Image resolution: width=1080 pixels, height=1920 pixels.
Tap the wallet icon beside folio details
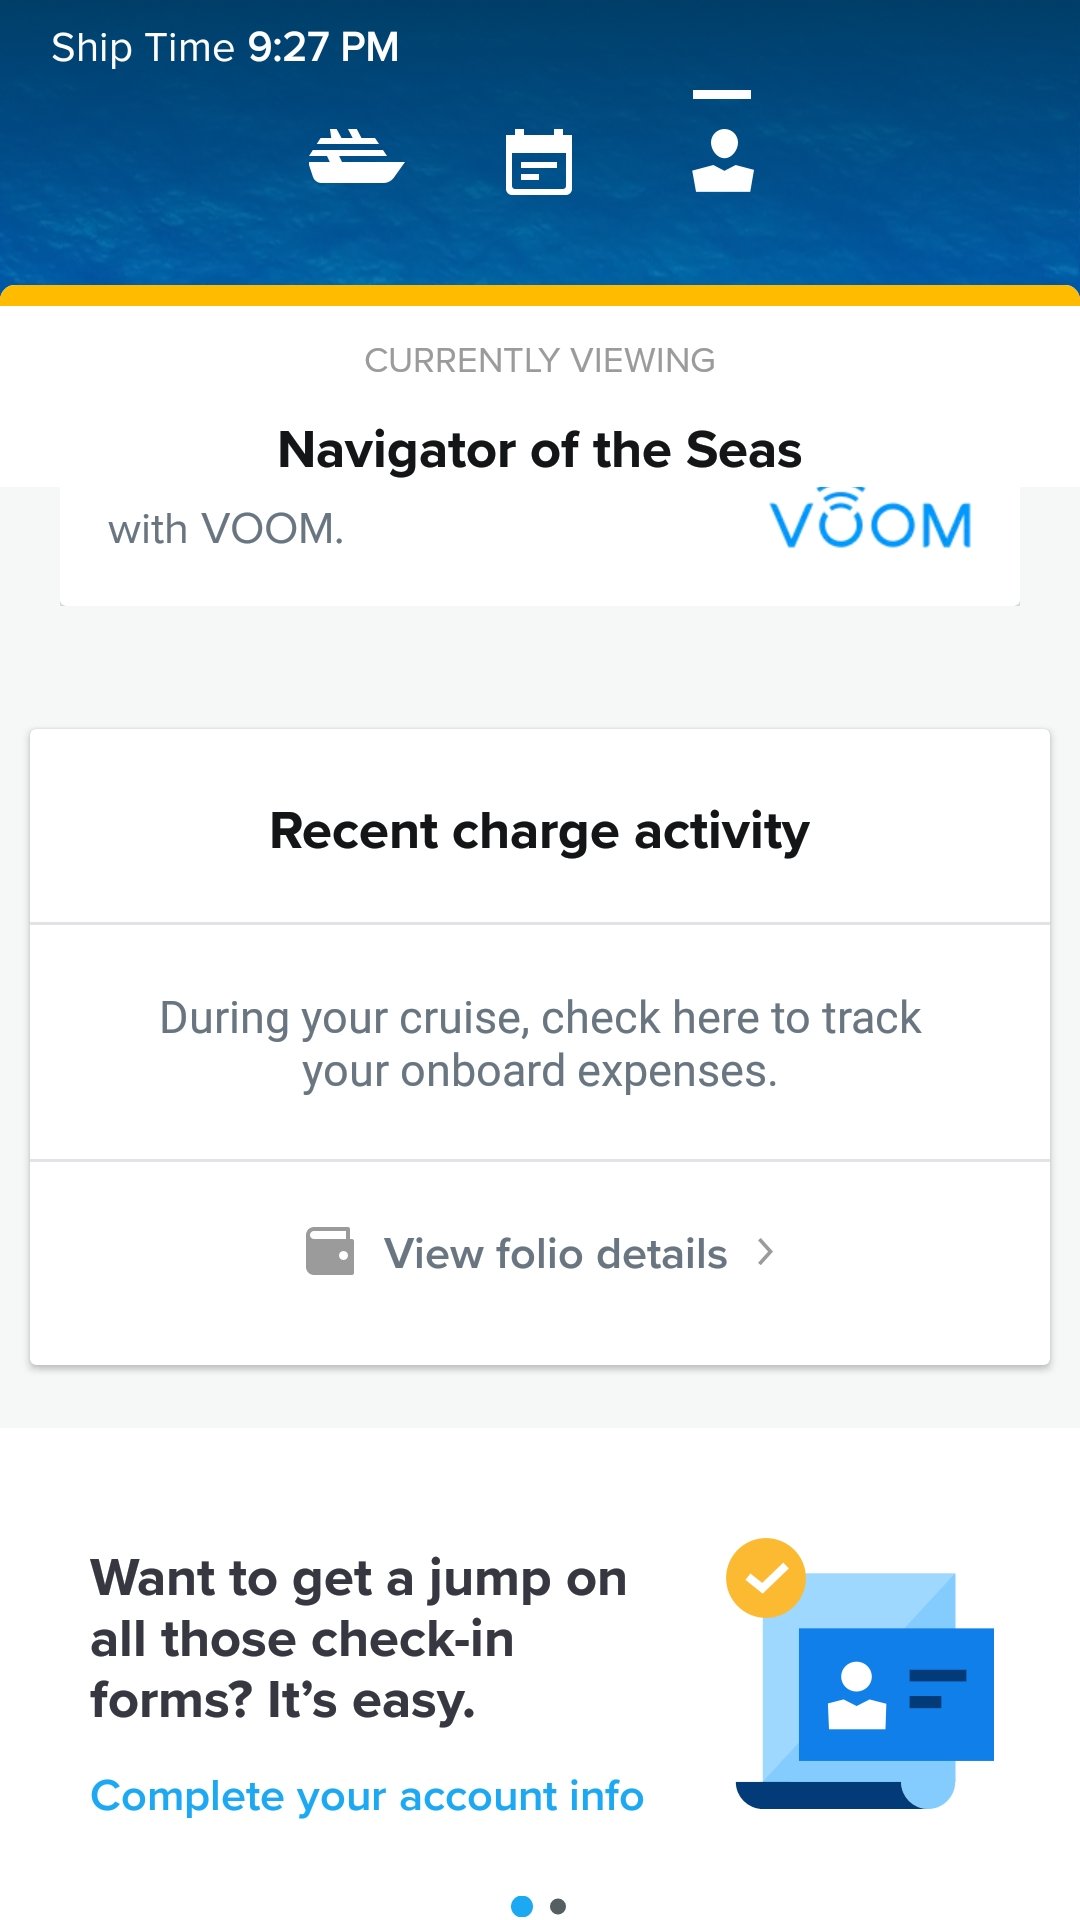[330, 1252]
